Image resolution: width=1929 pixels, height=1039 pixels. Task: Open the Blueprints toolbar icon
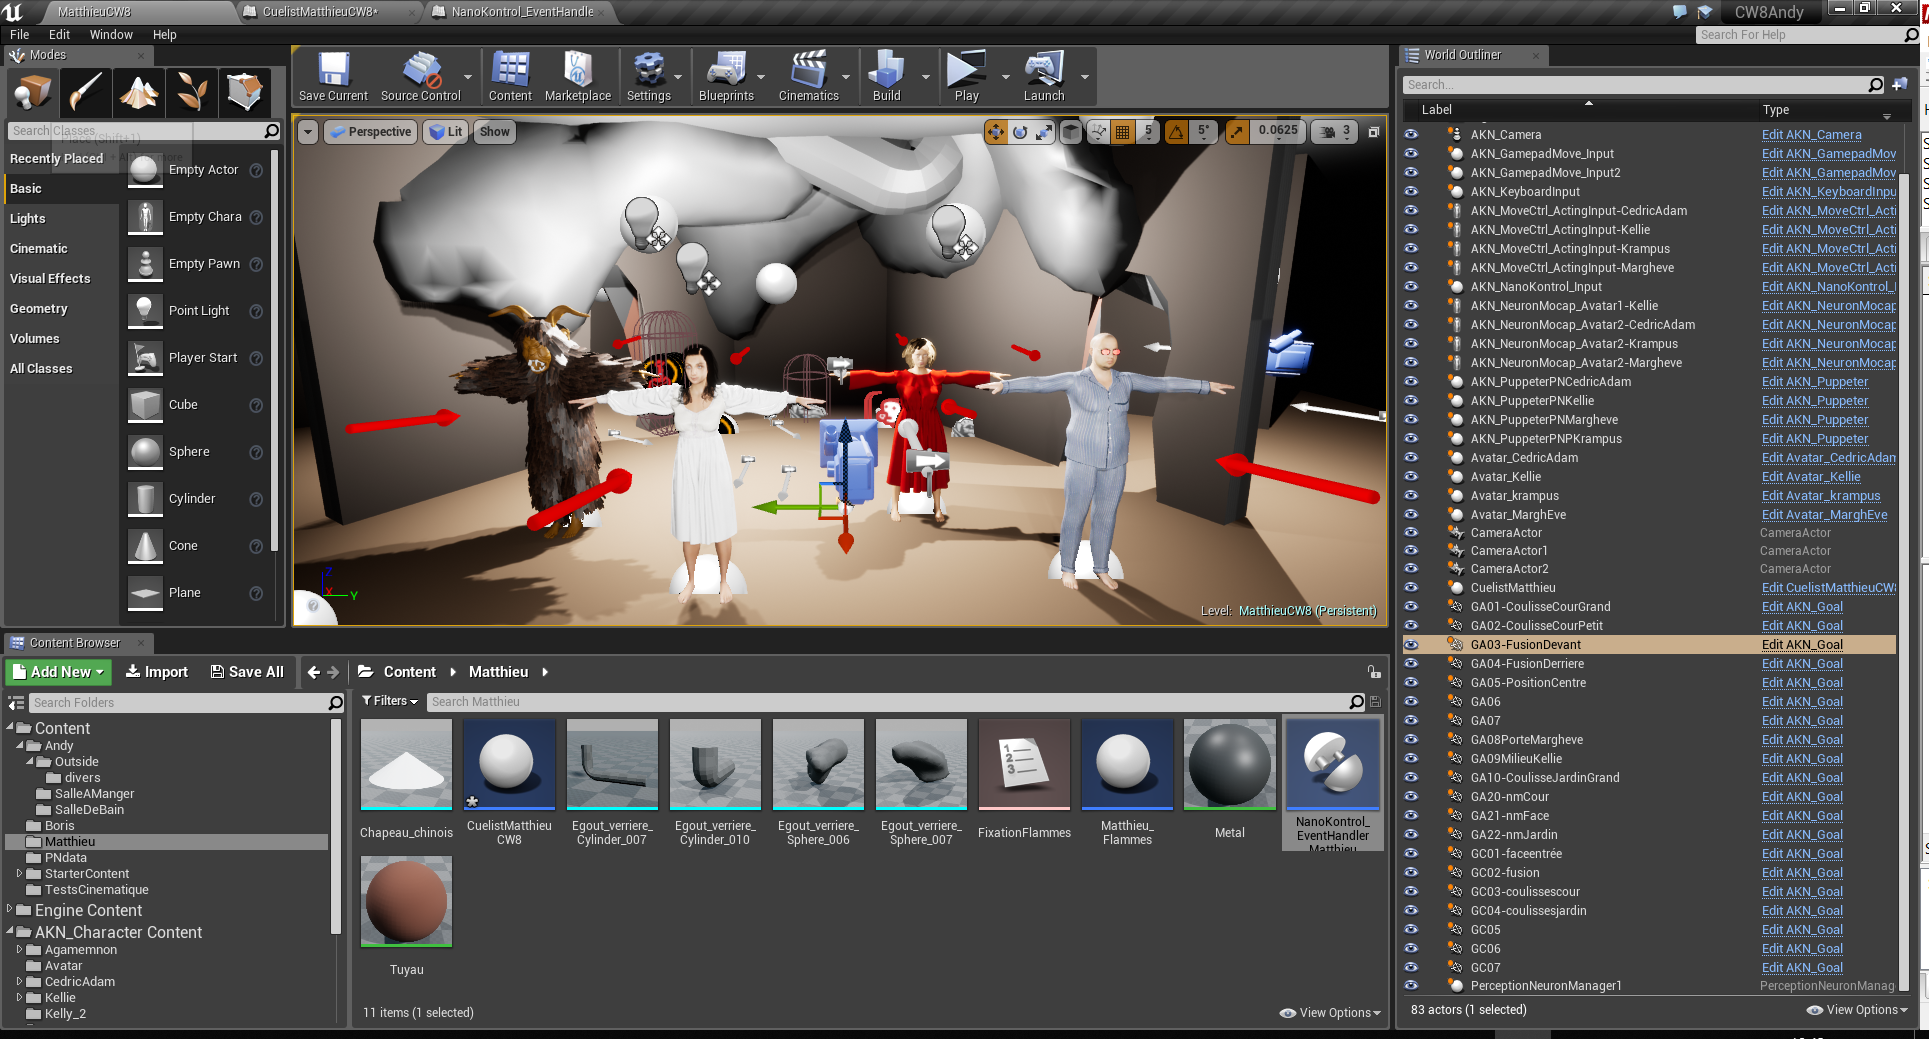726,77
